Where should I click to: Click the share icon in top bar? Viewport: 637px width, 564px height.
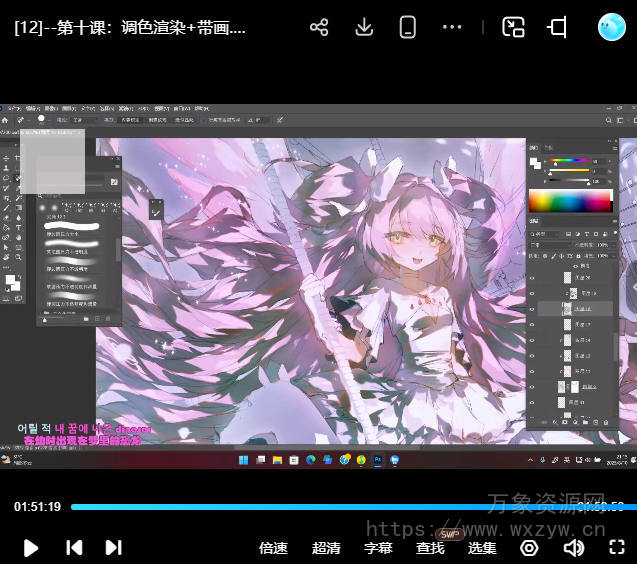coord(319,28)
